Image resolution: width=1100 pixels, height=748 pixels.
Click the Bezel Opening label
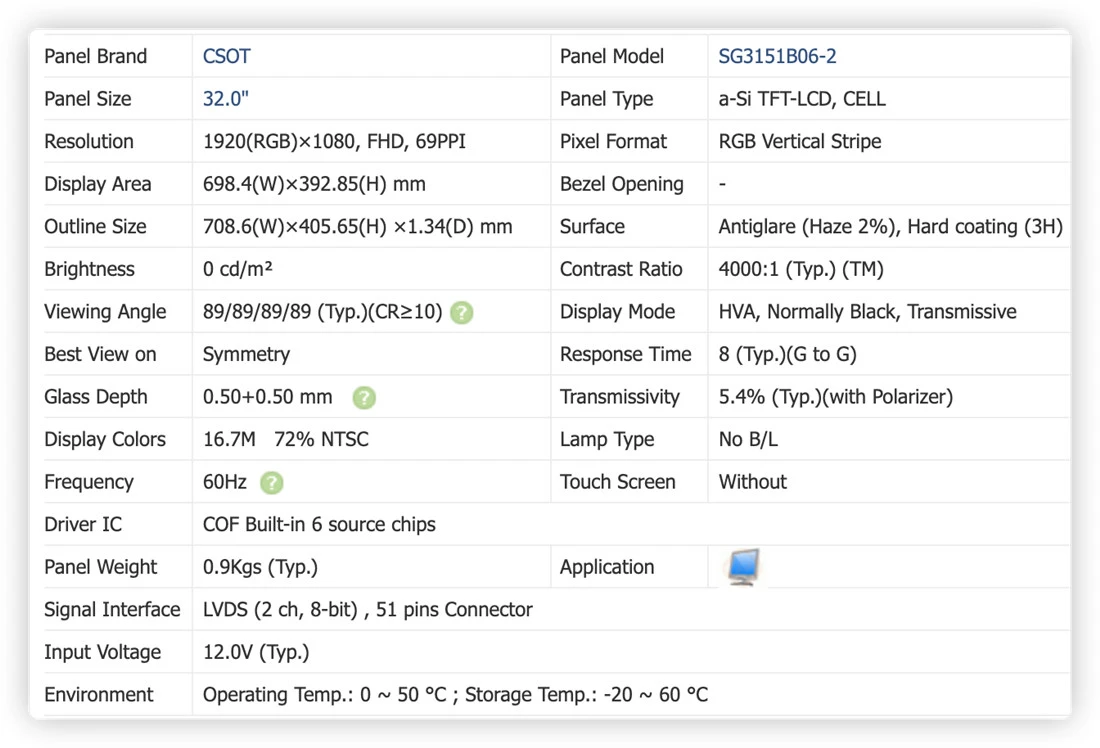coord(622,184)
